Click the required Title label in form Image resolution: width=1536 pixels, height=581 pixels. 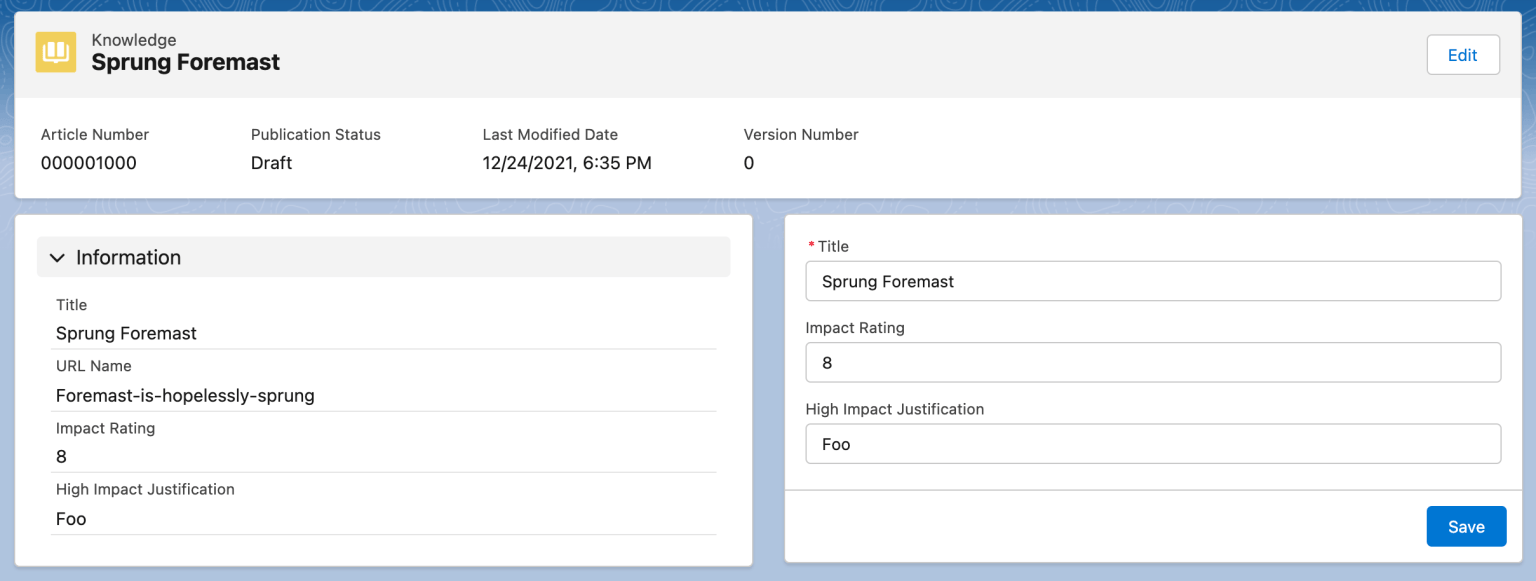(829, 246)
